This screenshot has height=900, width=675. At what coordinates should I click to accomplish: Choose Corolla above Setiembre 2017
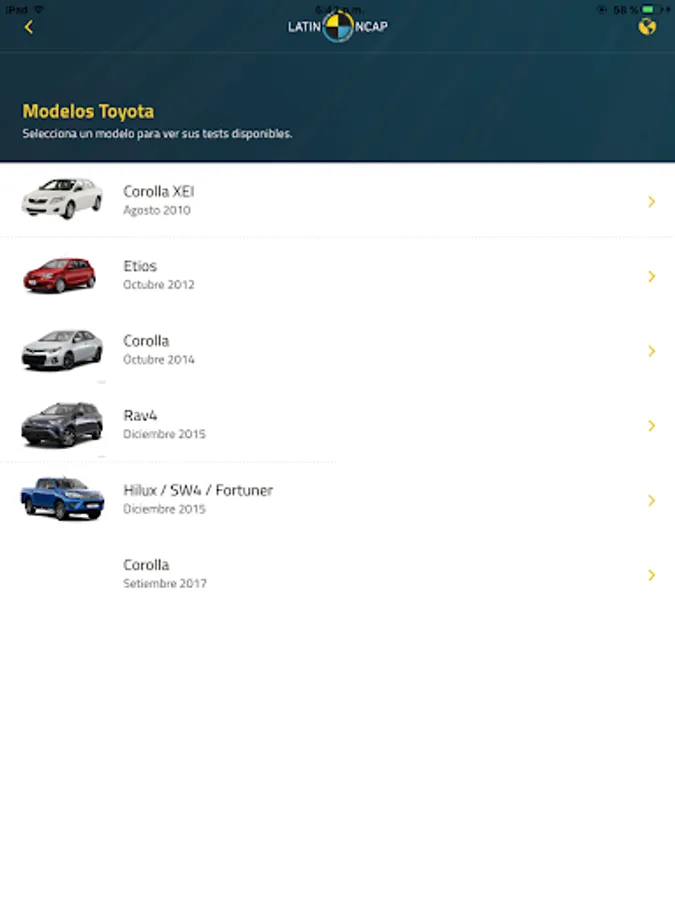146,565
